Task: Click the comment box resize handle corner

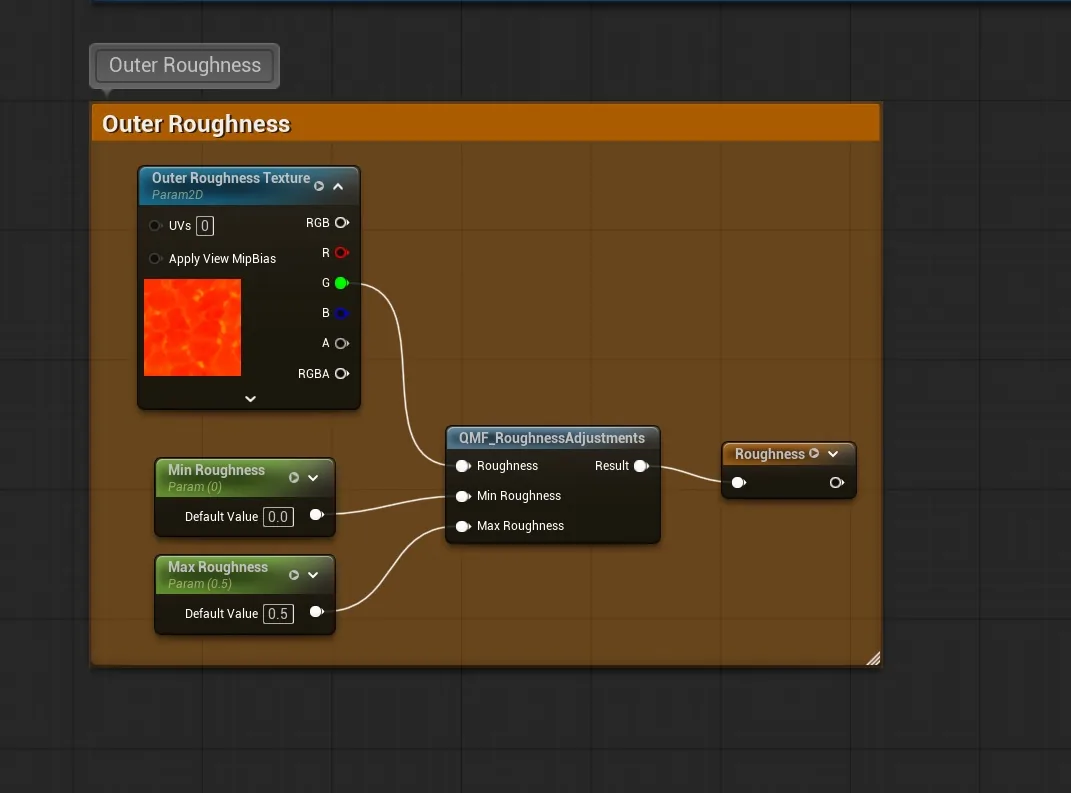Action: pyautogui.click(x=873, y=658)
